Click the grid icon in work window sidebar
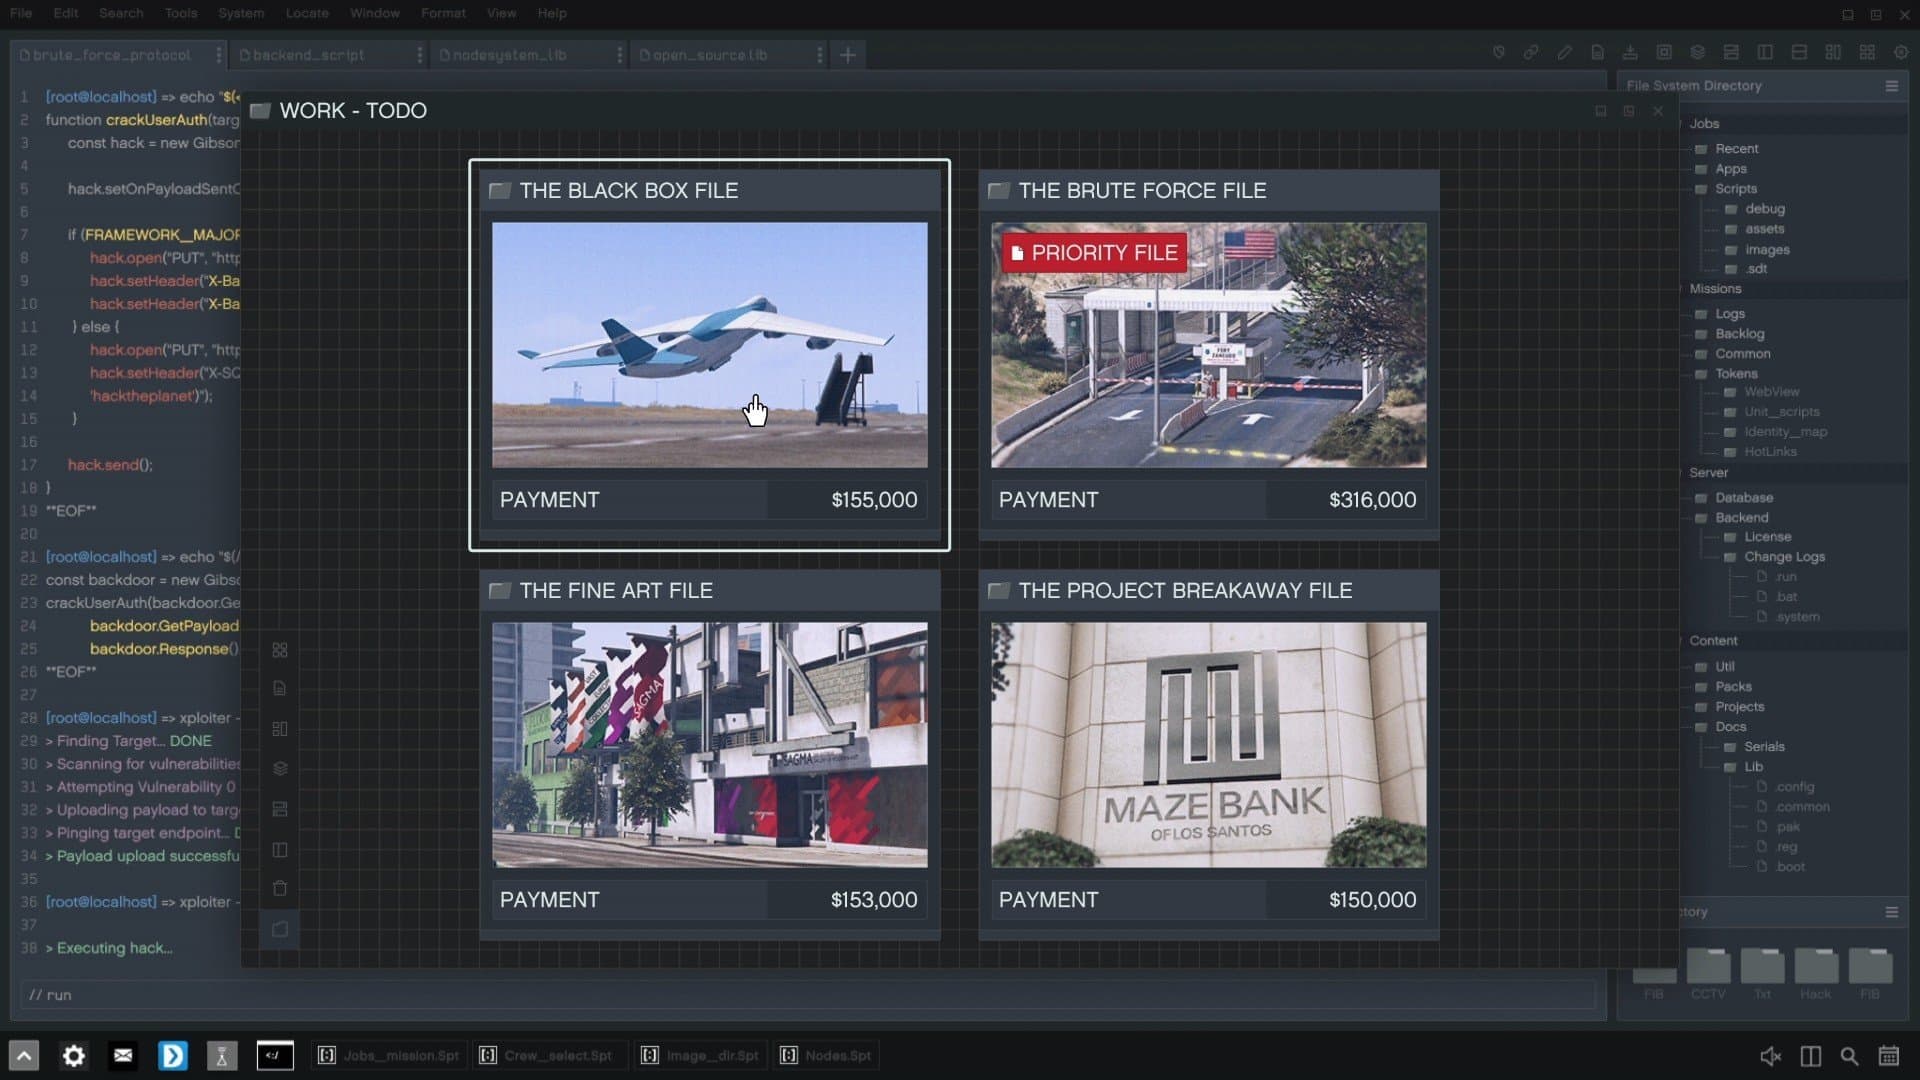 click(280, 650)
